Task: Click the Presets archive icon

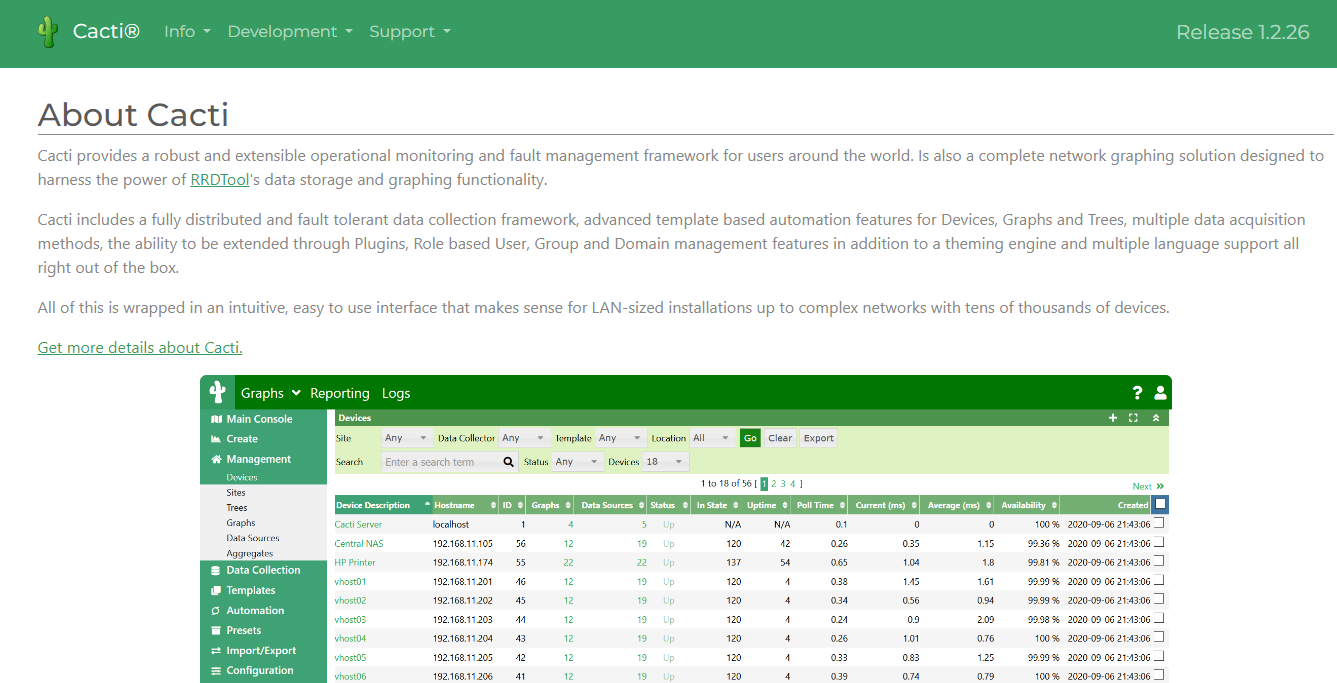Action: click(216, 630)
